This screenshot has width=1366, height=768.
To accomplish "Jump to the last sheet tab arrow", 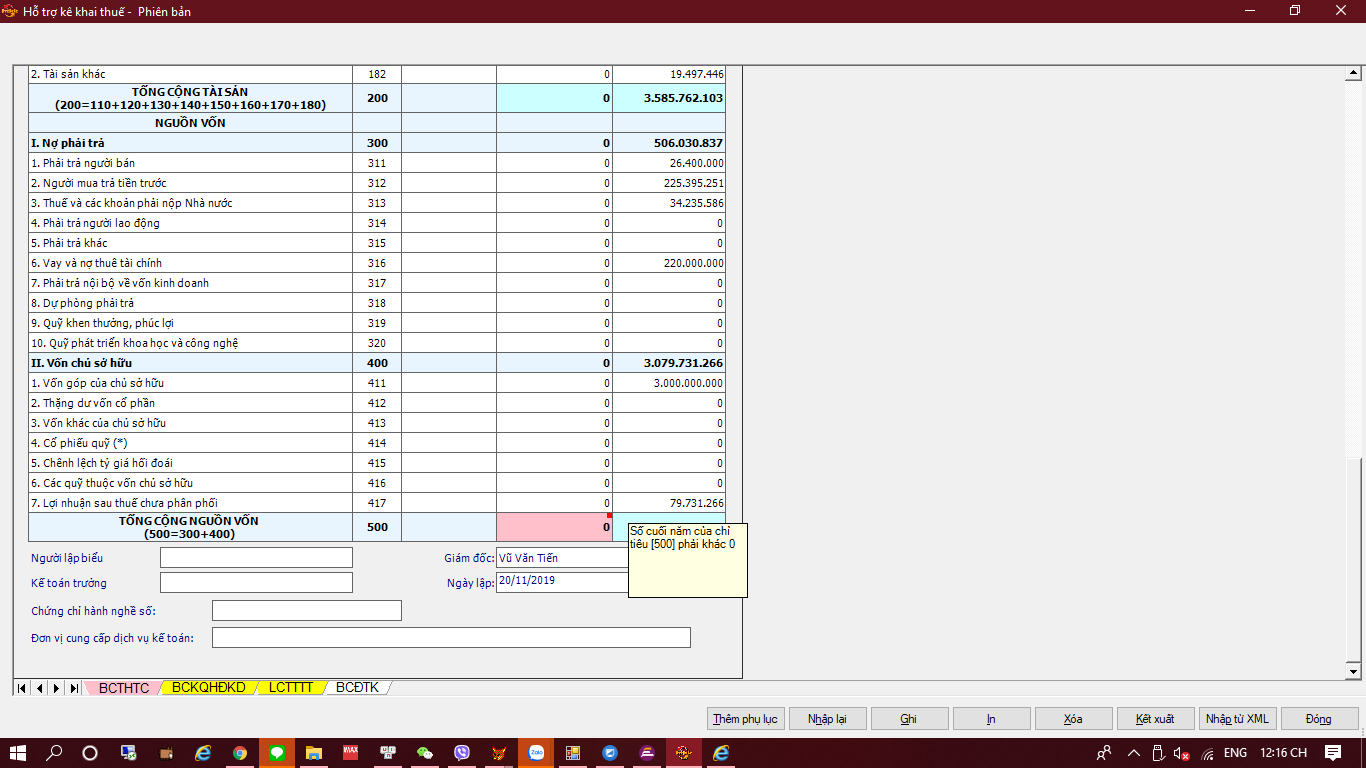I will (x=74, y=688).
